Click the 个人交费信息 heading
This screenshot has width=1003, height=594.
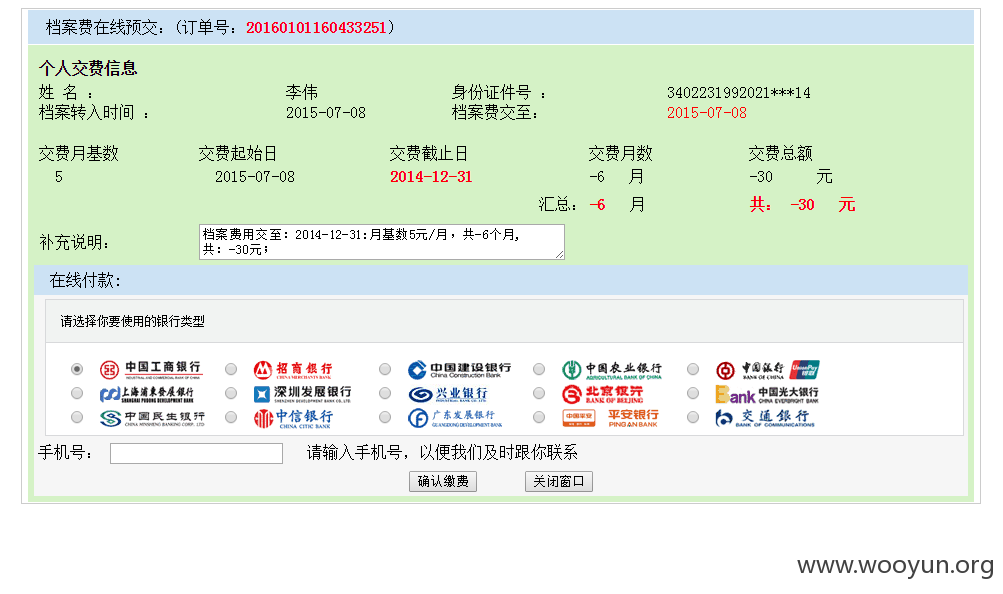[x=88, y=68]
